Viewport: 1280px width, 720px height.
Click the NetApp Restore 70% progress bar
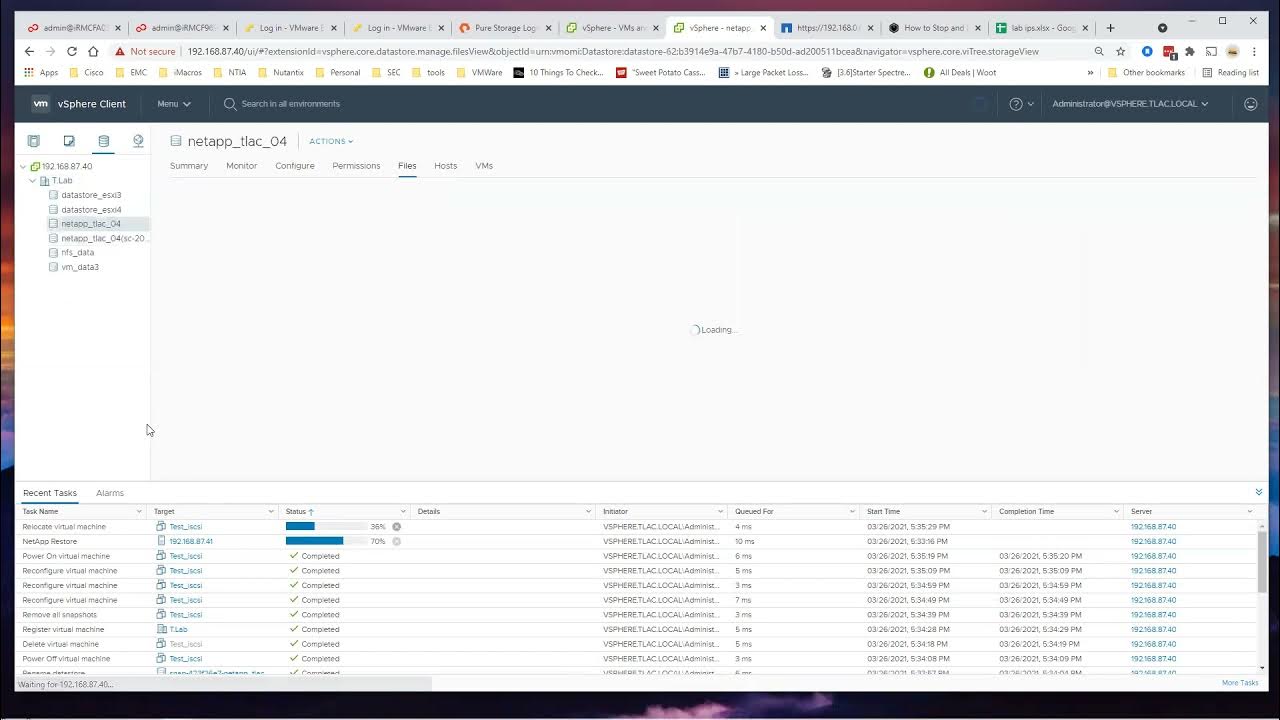(326, 541)
